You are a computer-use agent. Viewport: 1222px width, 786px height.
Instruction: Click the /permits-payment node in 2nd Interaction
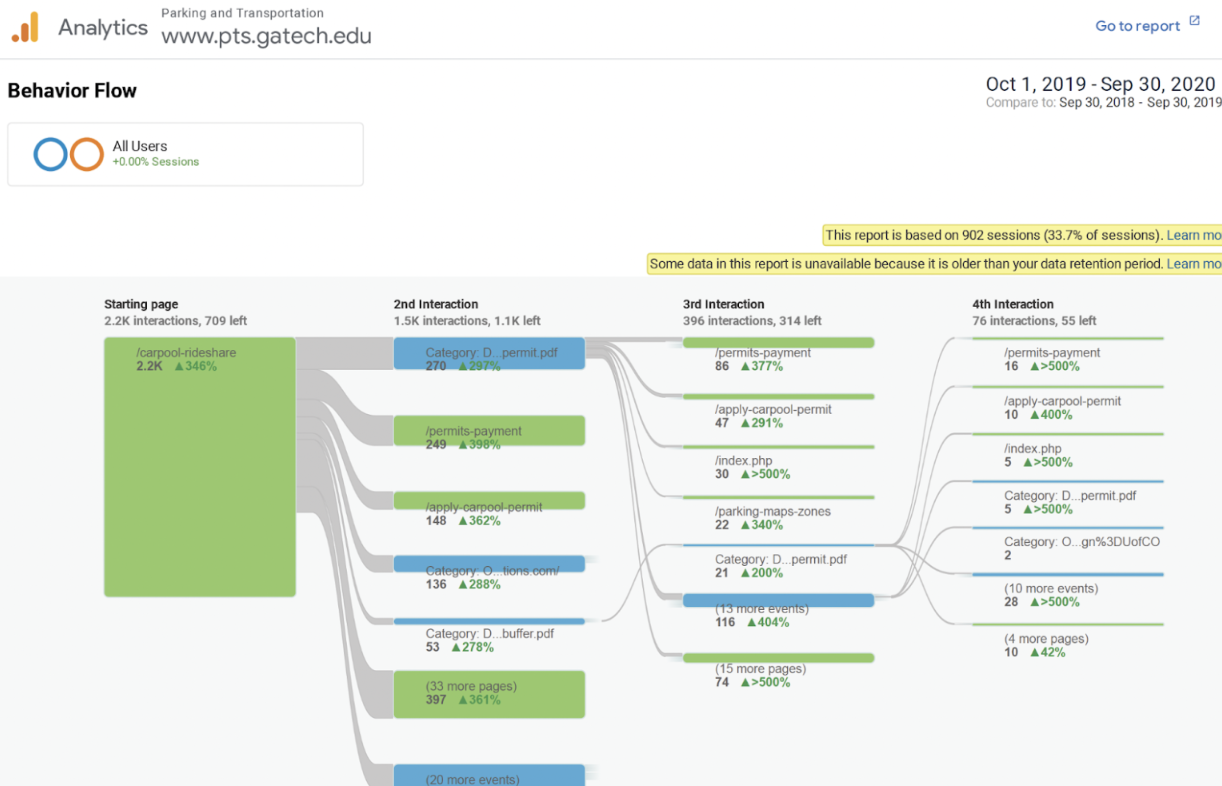tap(489, 431)
